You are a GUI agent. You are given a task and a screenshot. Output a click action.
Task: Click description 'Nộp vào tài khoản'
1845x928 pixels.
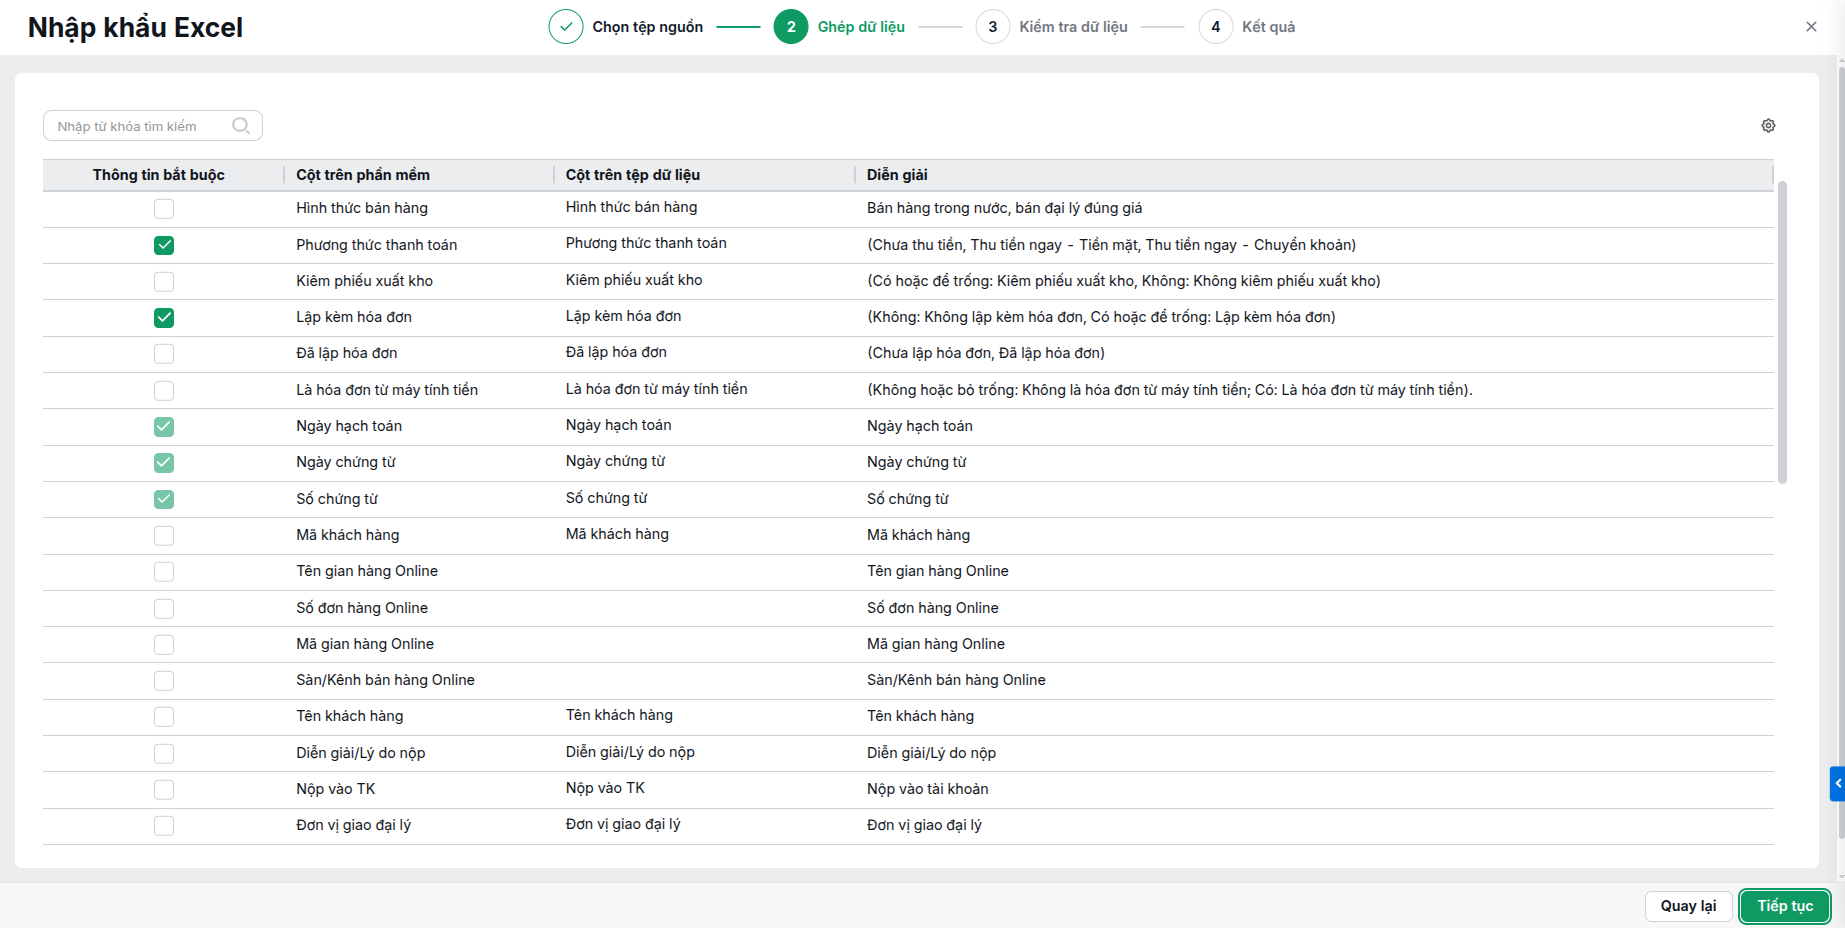coord(927,789)
